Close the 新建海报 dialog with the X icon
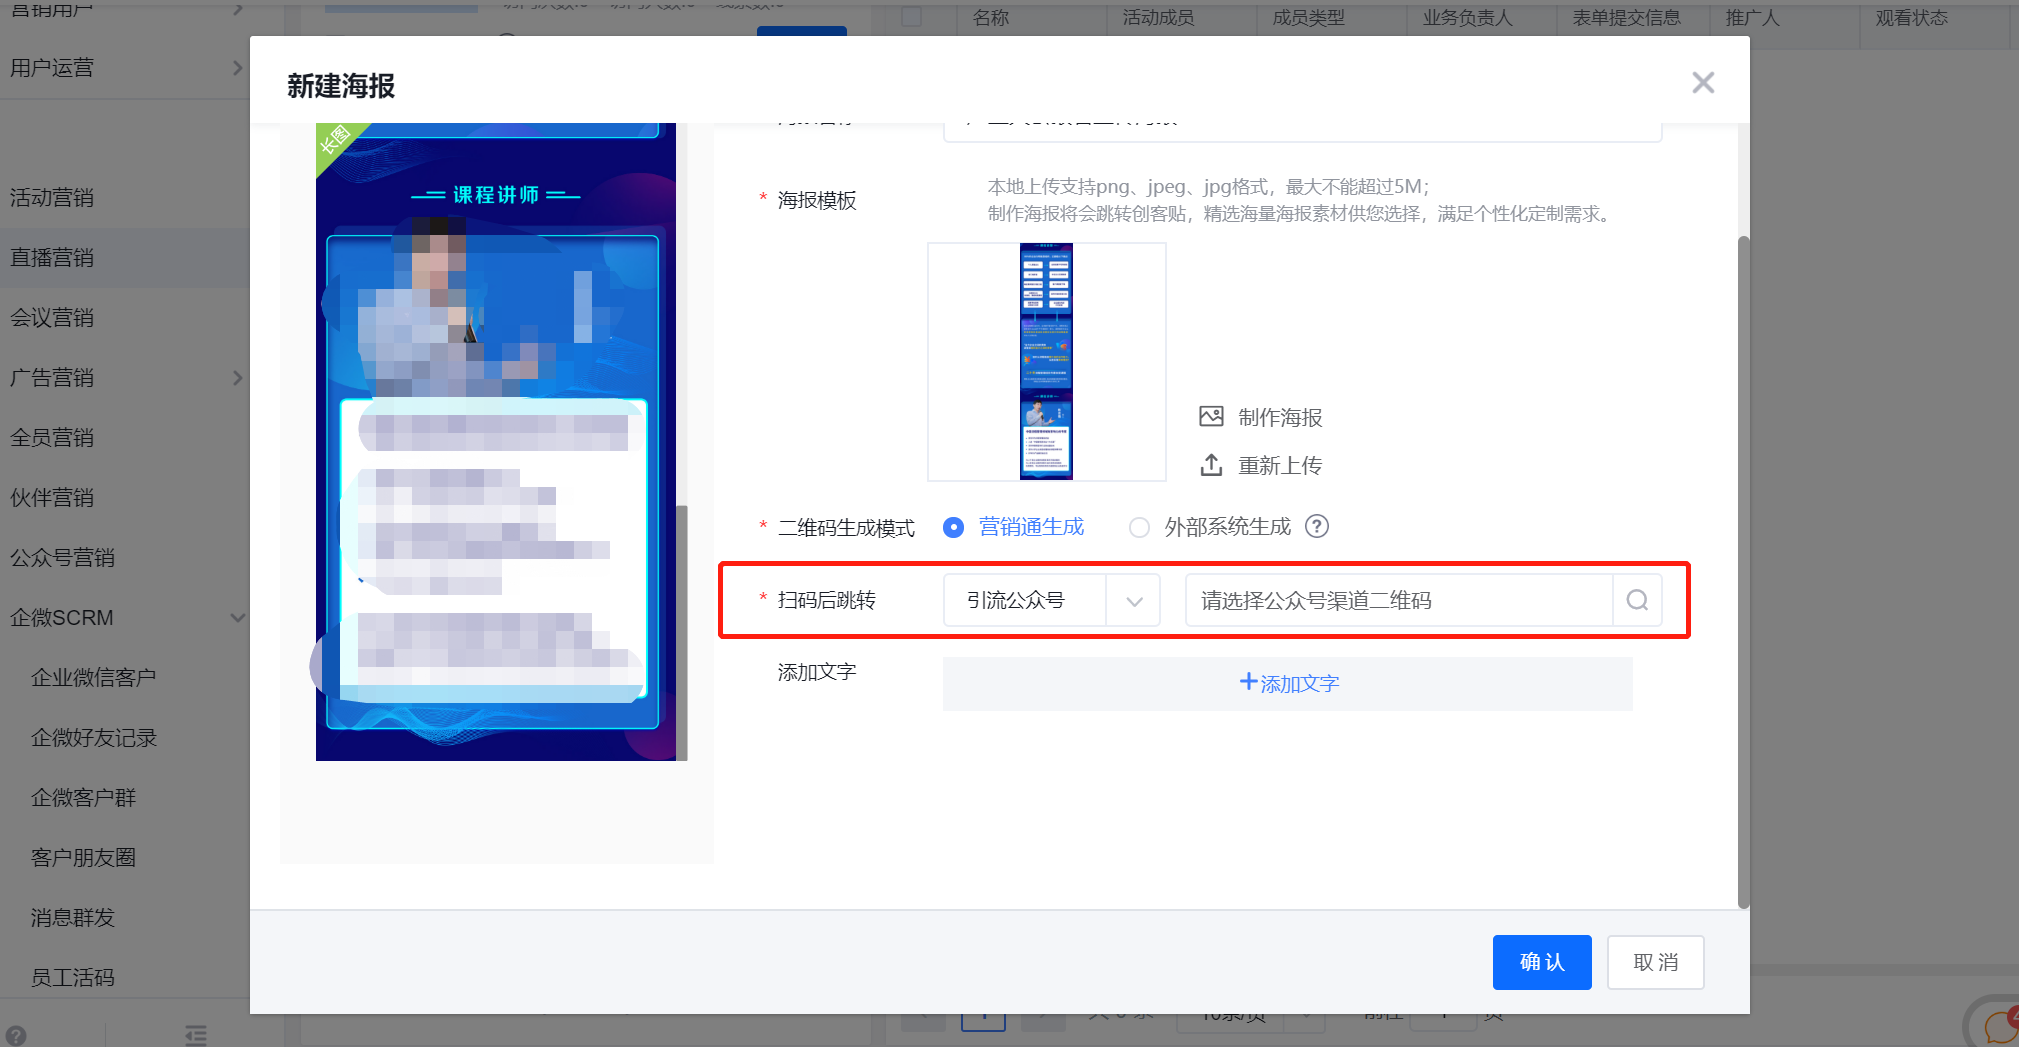This screenshot has height=1047, width=2019. coord(1703,83)
